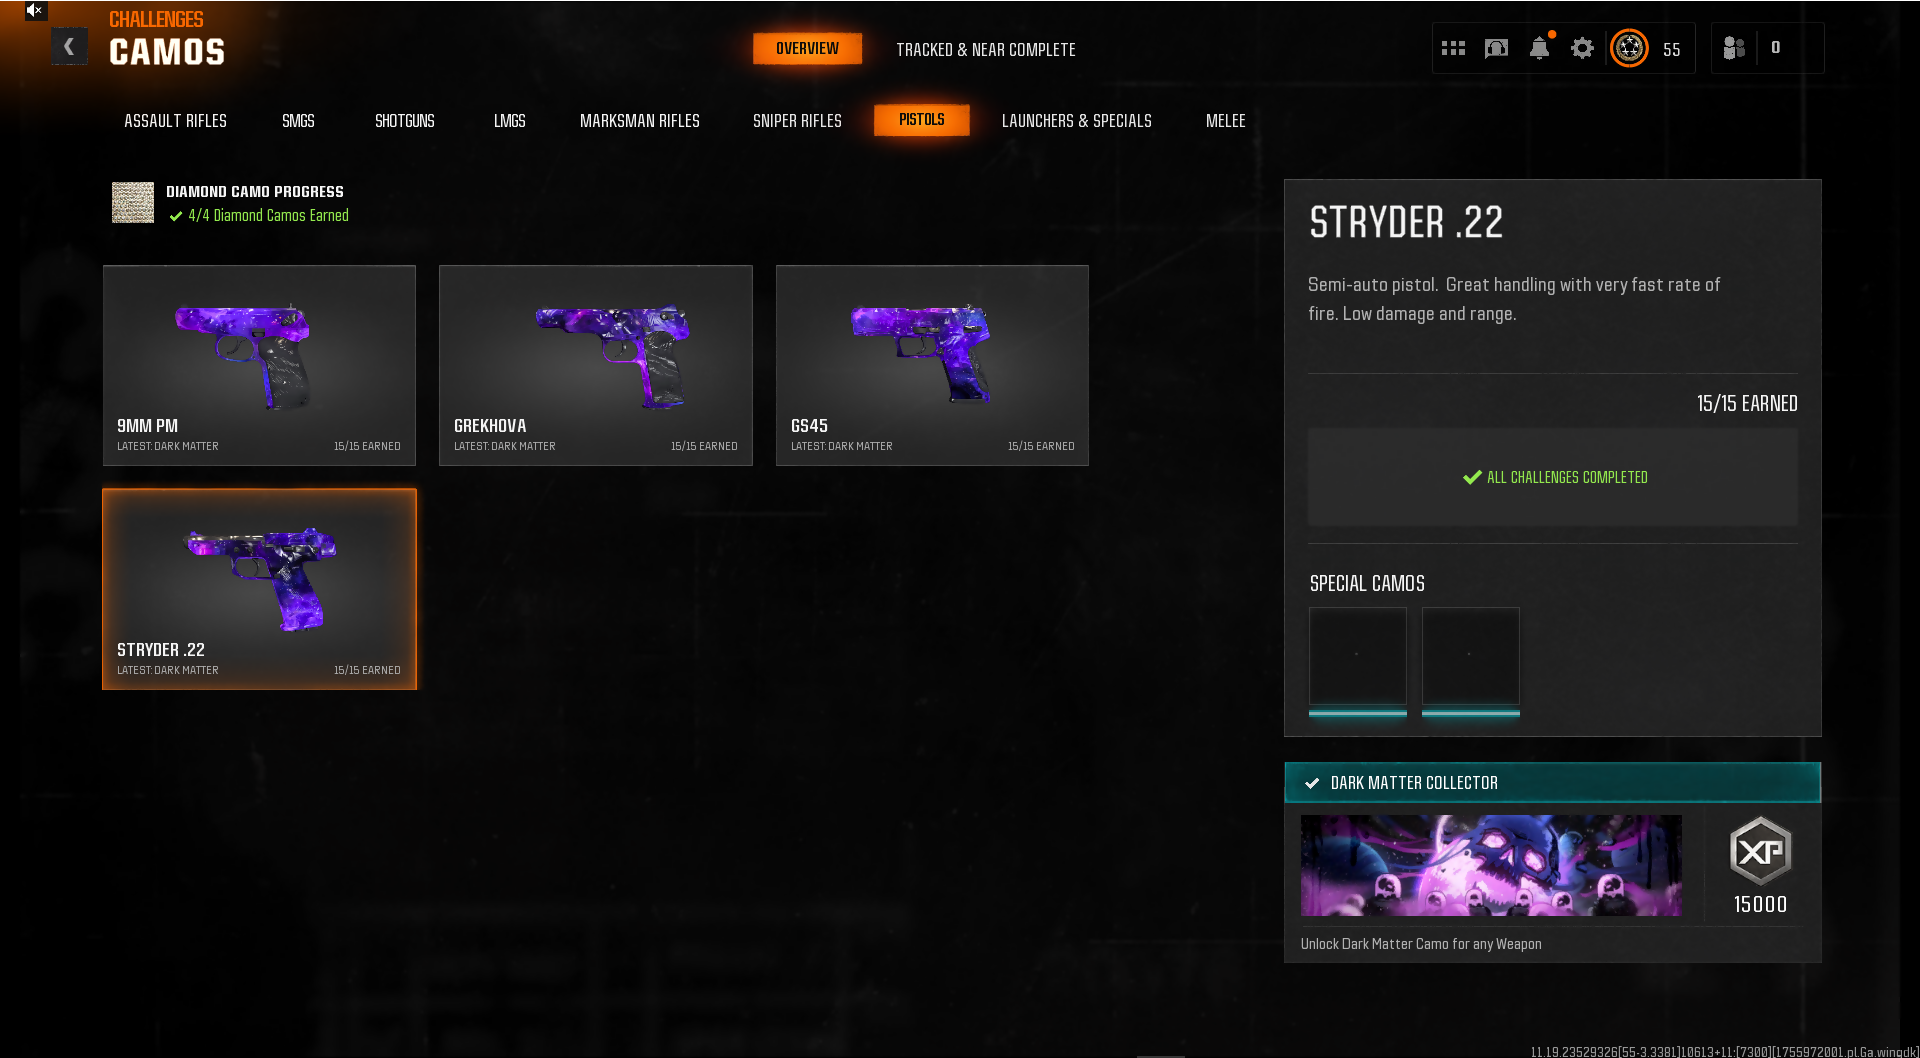This screenshot has width=1920, height=1058.
Task: Select the 9MM PM pistol card
Action: coord(259,365)
